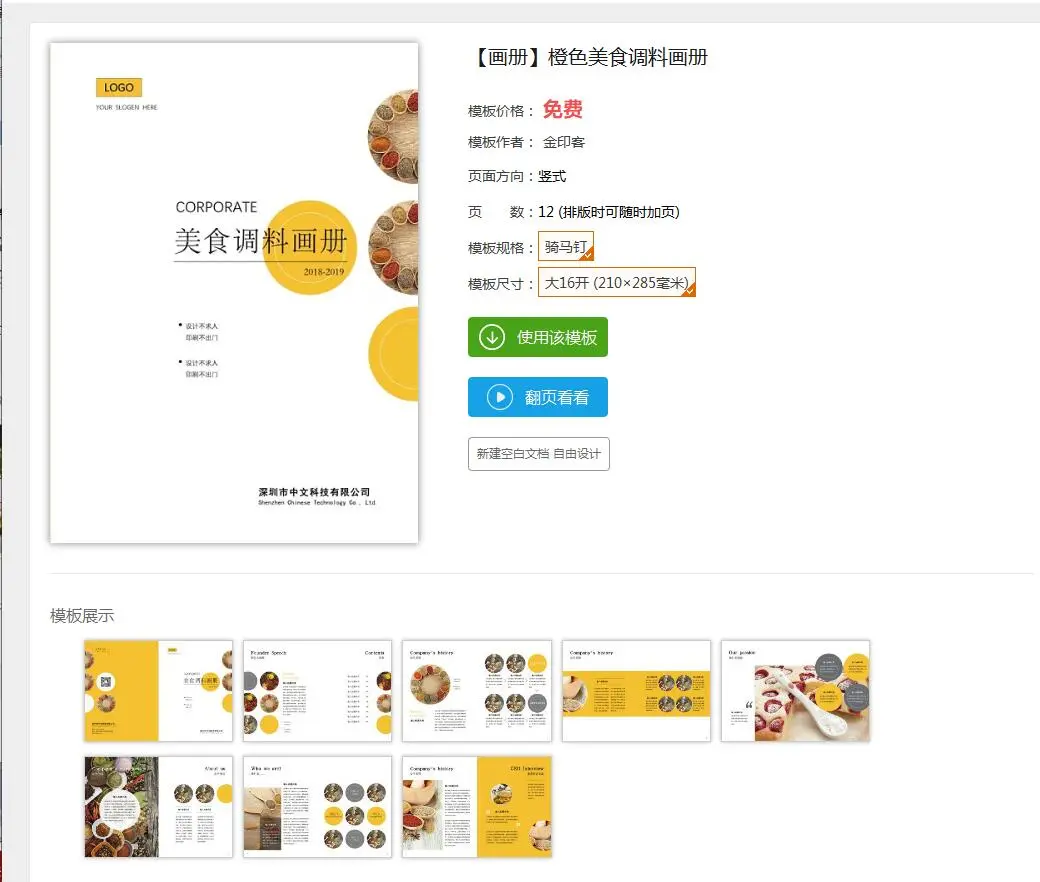This screenshot has width=1040, height=882.
Task: Select the 大16开 (210×285毫米) size option
Action: (617, 282)
